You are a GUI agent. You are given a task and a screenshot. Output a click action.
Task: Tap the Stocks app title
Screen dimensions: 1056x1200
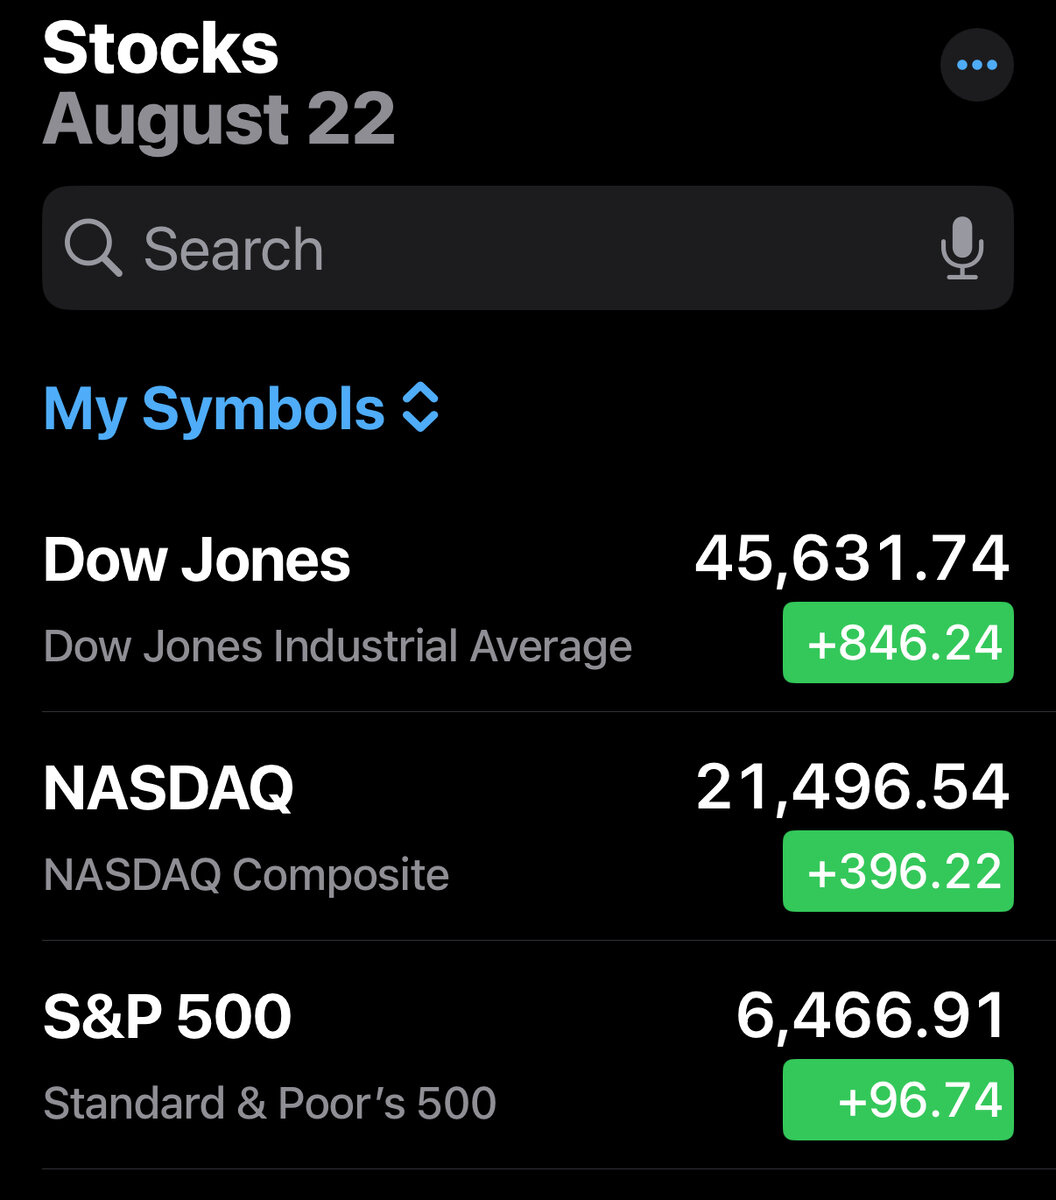(160, 48)
